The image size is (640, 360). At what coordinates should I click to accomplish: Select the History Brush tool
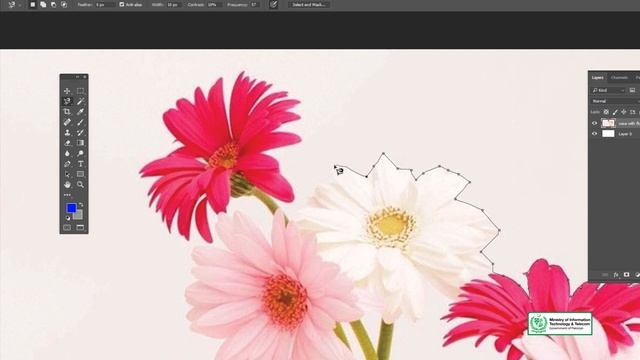point(80,132)
